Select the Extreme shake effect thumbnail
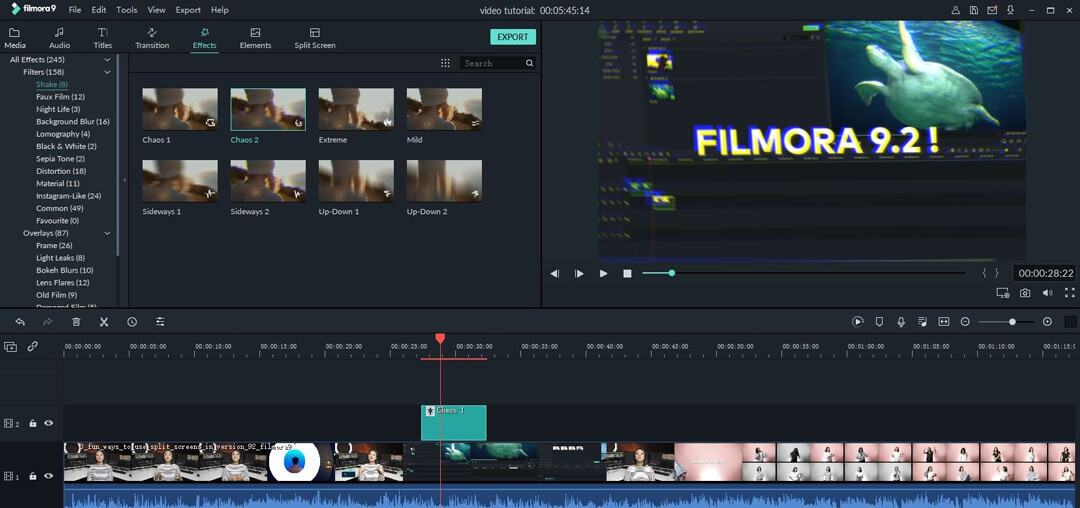Viewport: 1080px width, 508px height. coord(356,110)
